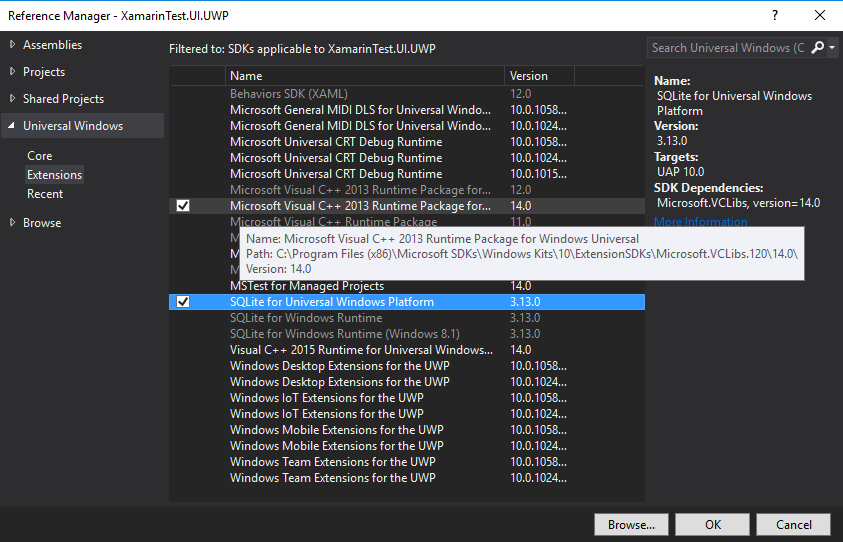Image resolution: width=843 pixels, height=542 pixels.
Task: Expand the Projects tree node arrow
Action: pos(12,72)
